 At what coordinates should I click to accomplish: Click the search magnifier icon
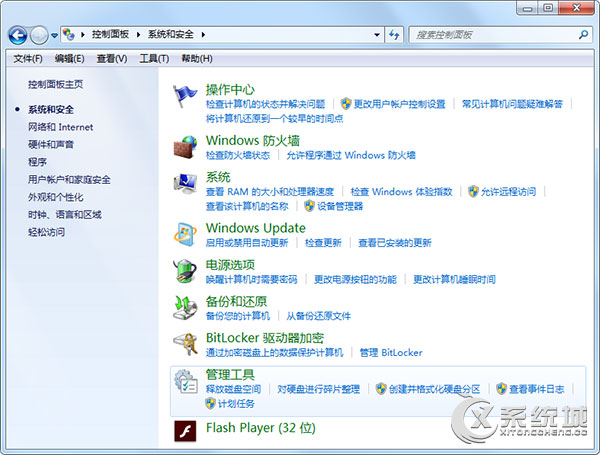click(x=583, y=35)
